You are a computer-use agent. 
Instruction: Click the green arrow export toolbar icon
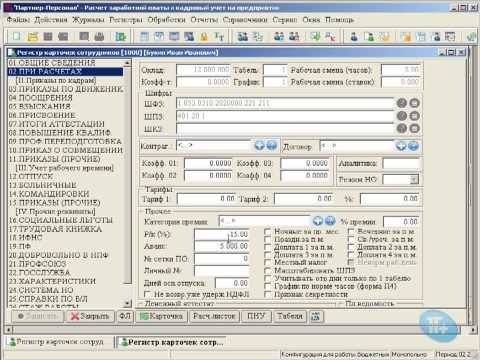pos(120,36)
